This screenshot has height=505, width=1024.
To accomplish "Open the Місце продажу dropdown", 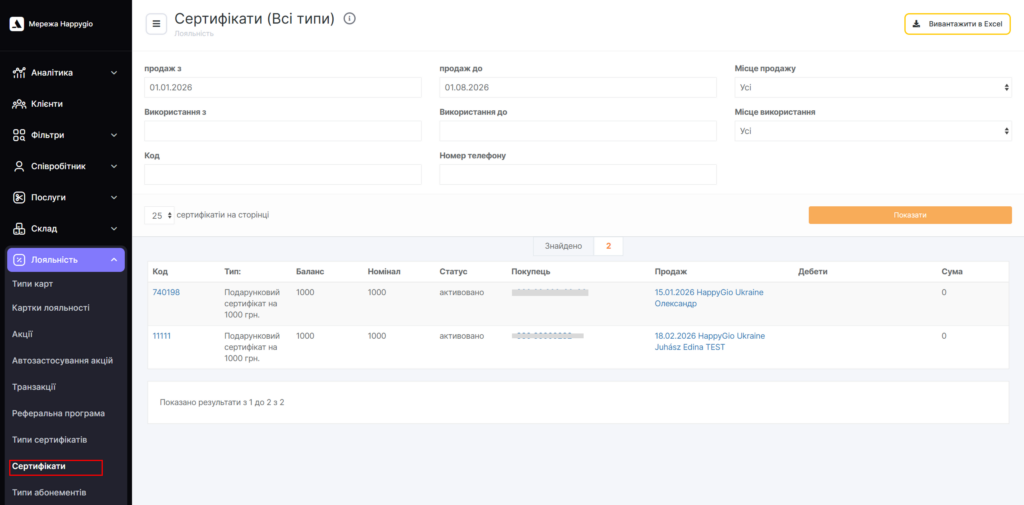I will [x=873, y=87].
